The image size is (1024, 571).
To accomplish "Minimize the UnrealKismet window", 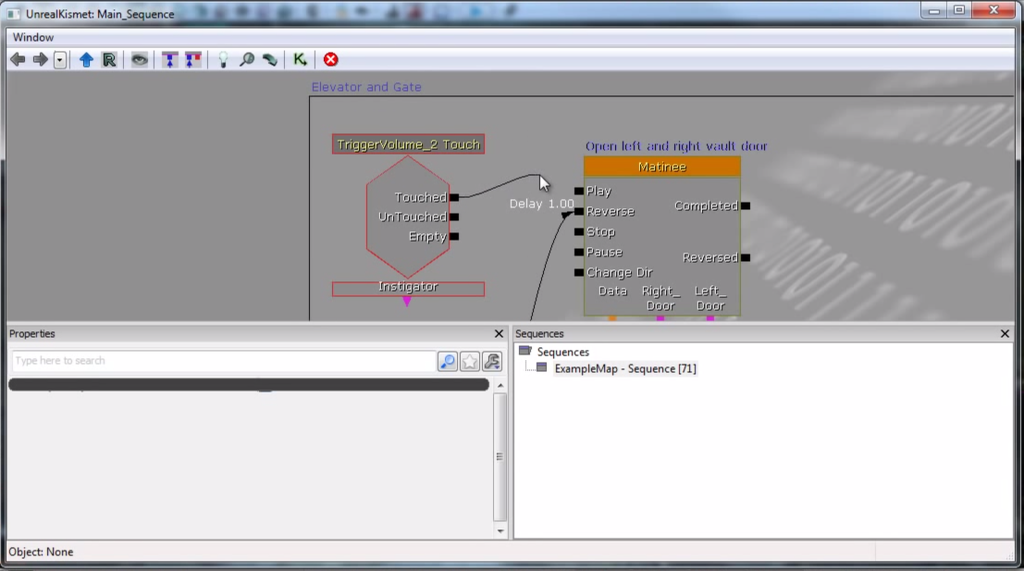I will (x=935, y=10).
